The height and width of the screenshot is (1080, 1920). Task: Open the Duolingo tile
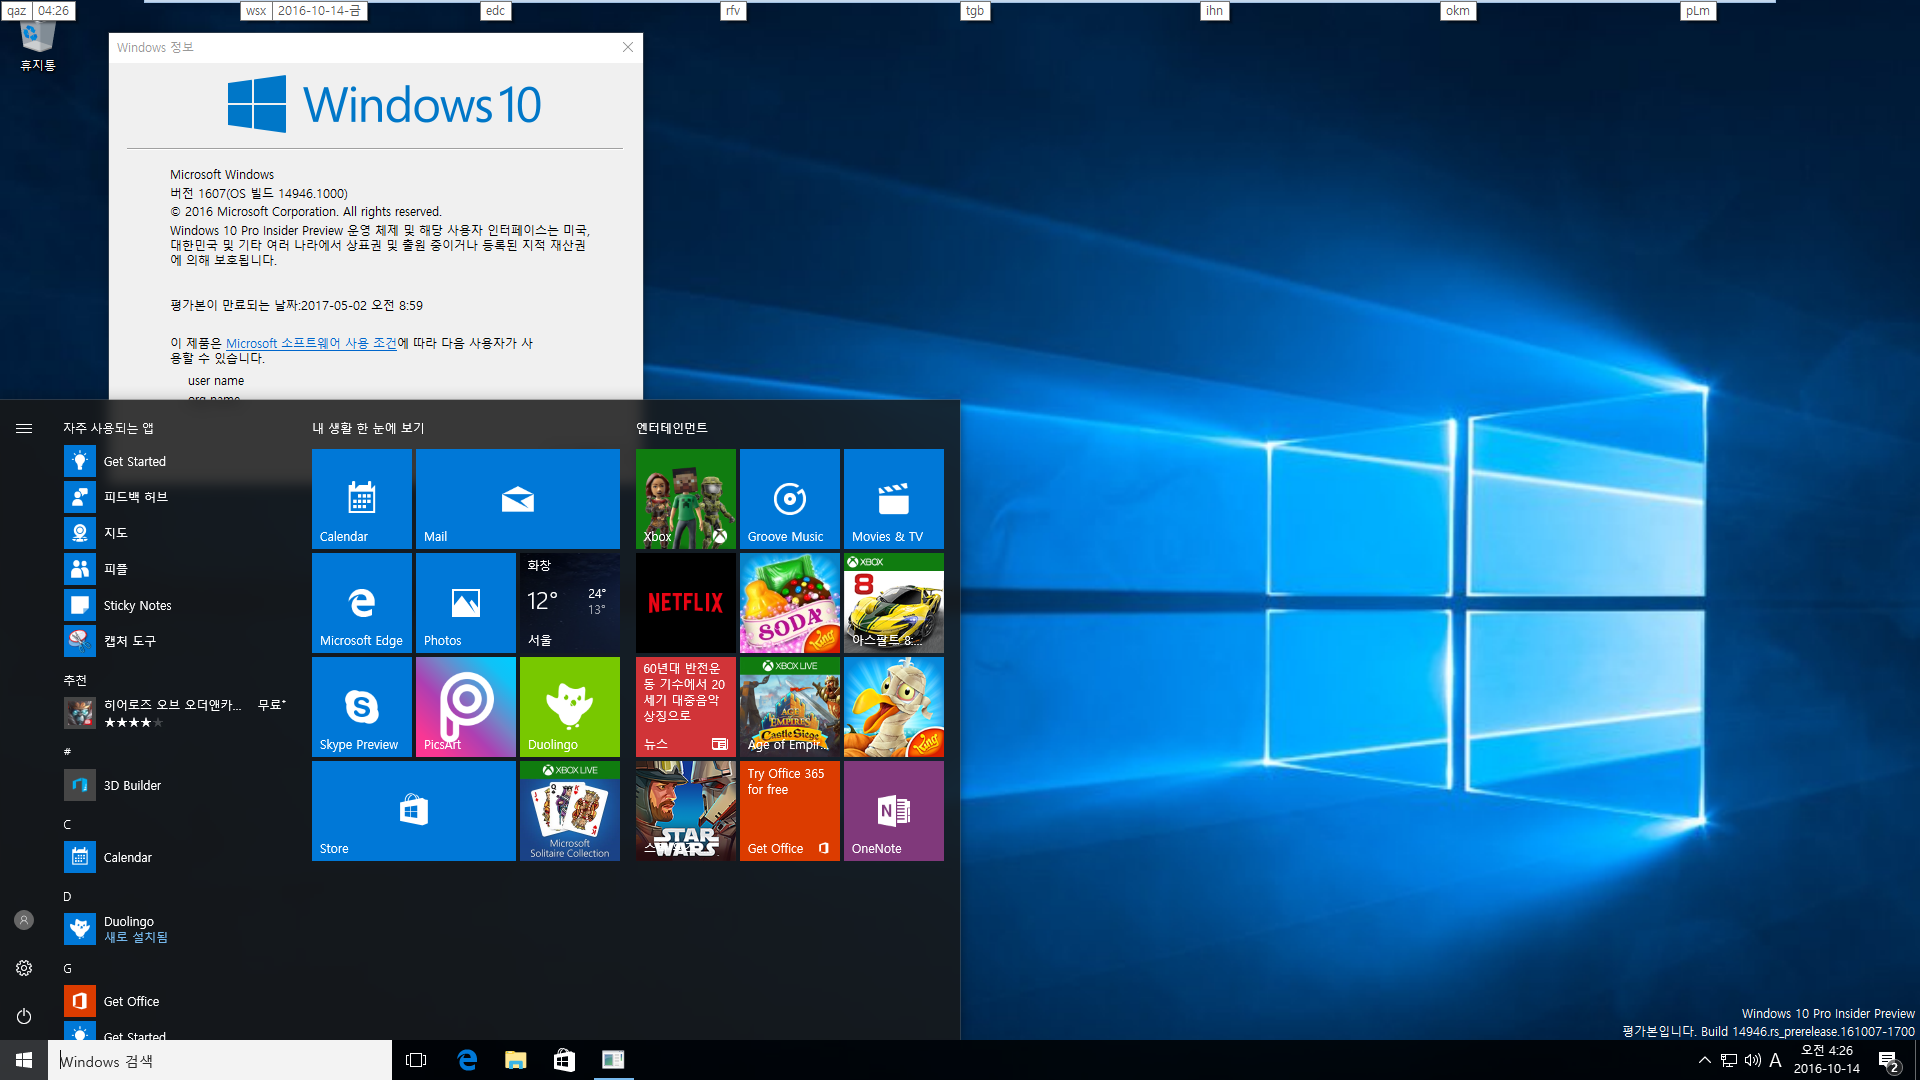point(569,706)
